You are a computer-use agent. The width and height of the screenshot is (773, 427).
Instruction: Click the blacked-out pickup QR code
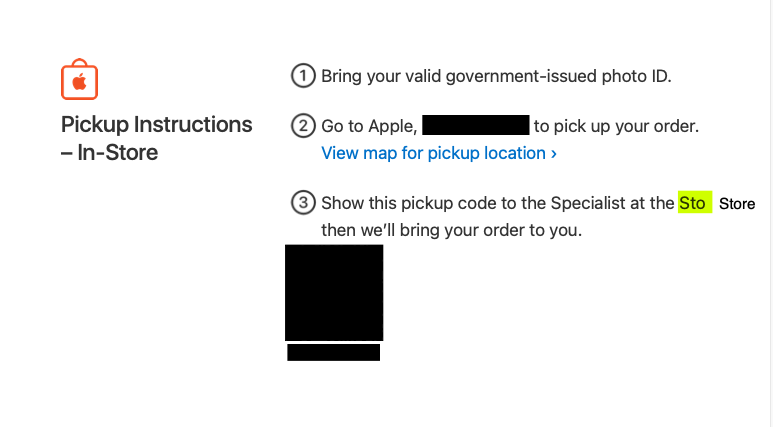tap(334, 292)
